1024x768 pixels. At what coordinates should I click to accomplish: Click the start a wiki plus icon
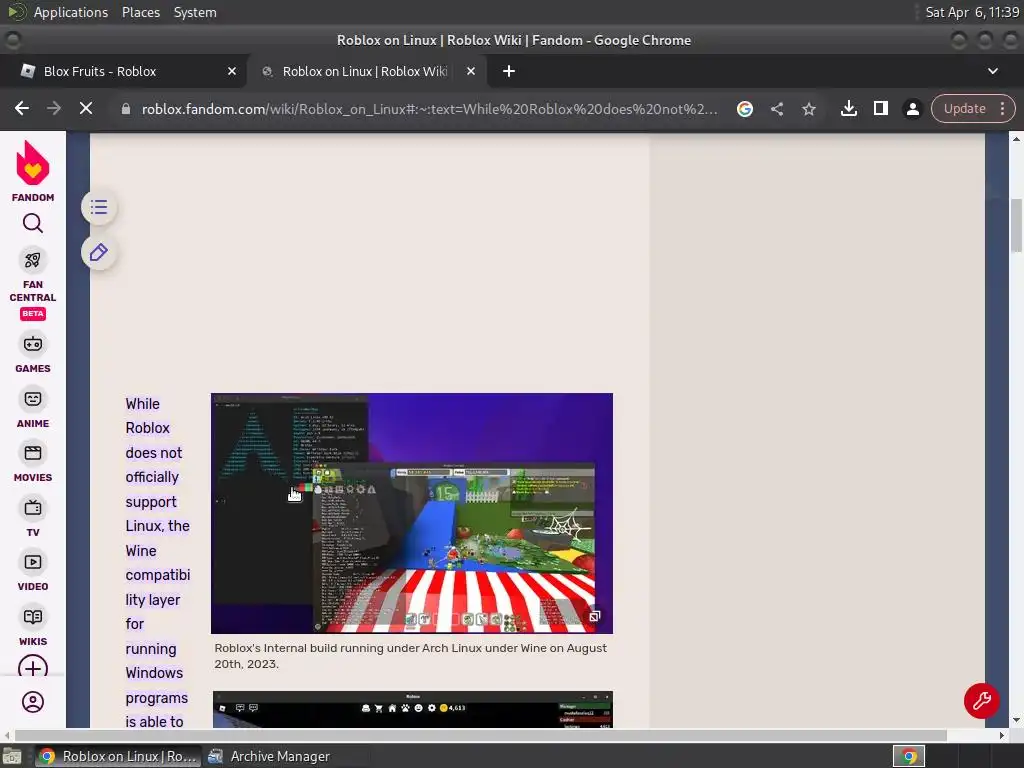[33, 667]
